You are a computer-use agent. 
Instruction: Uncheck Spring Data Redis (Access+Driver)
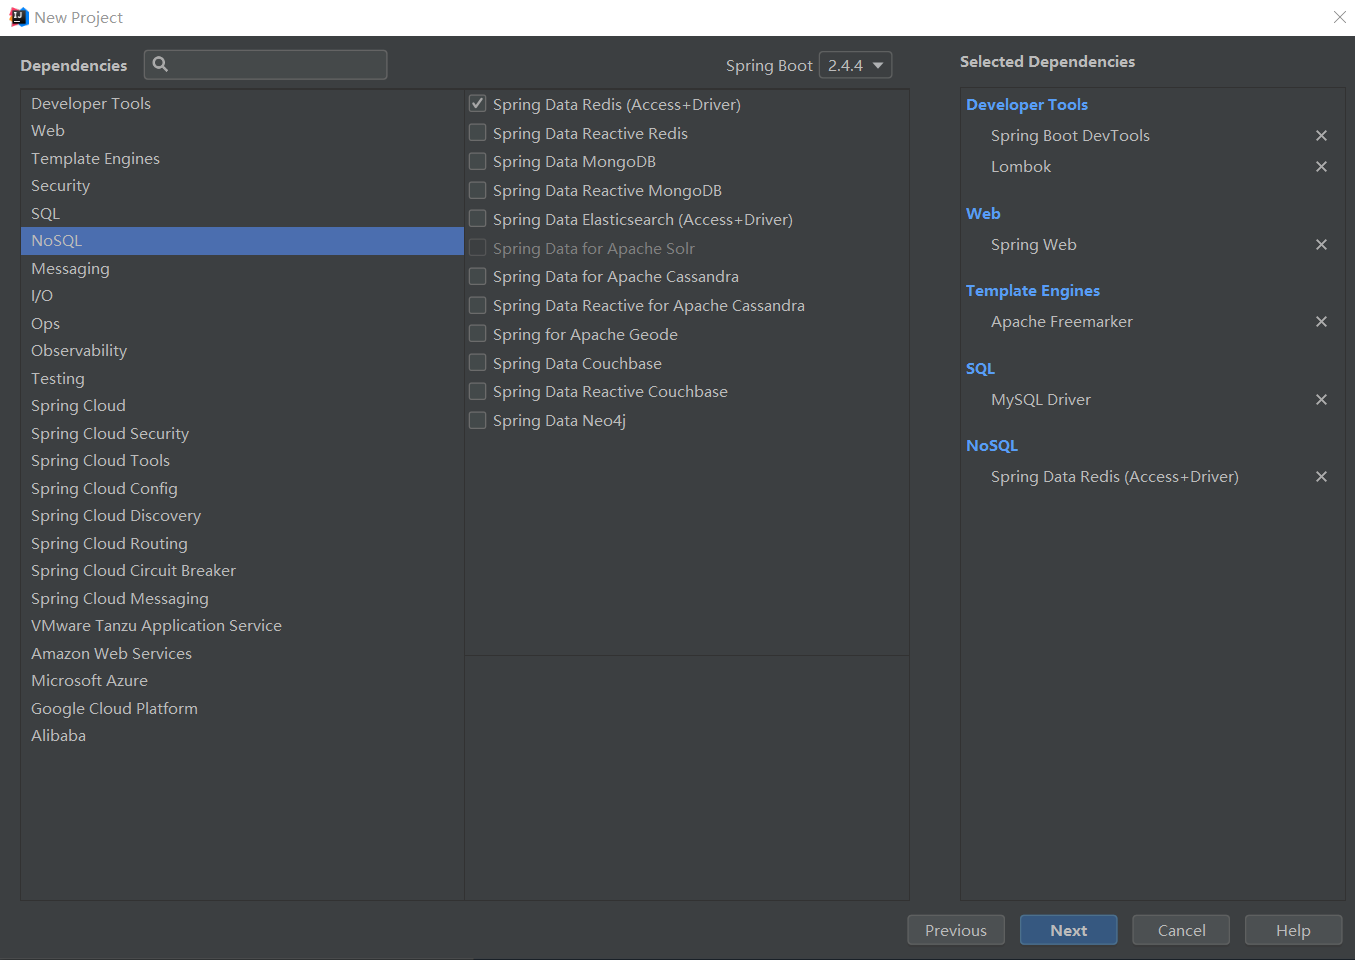tap(478, 104)
